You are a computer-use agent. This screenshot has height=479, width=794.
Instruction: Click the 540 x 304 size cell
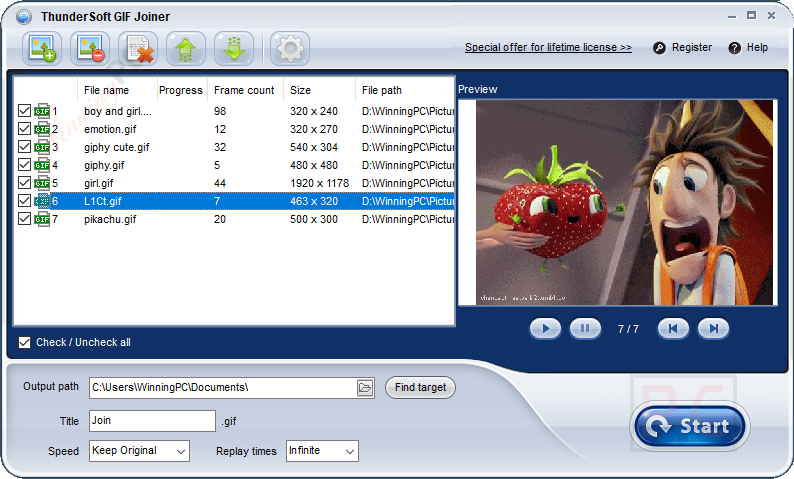(313, 147)
